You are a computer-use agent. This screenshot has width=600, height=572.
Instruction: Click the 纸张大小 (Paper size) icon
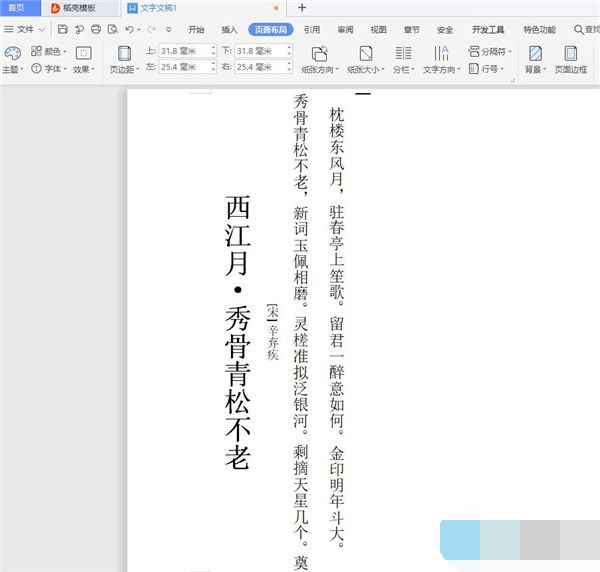coord(366,54)
